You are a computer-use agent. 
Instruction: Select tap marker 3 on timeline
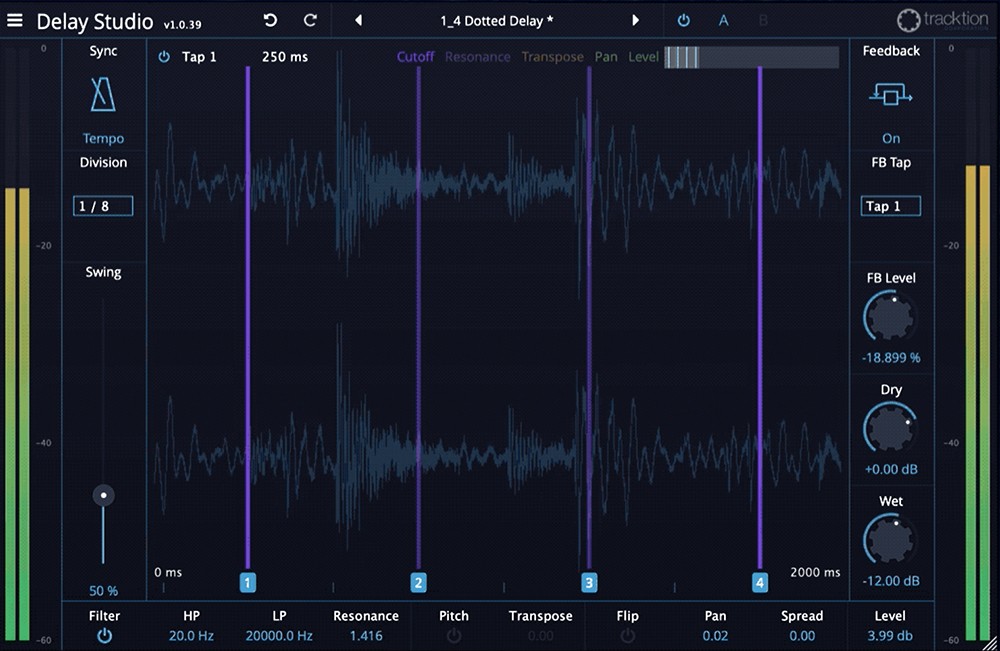(589, 582)
